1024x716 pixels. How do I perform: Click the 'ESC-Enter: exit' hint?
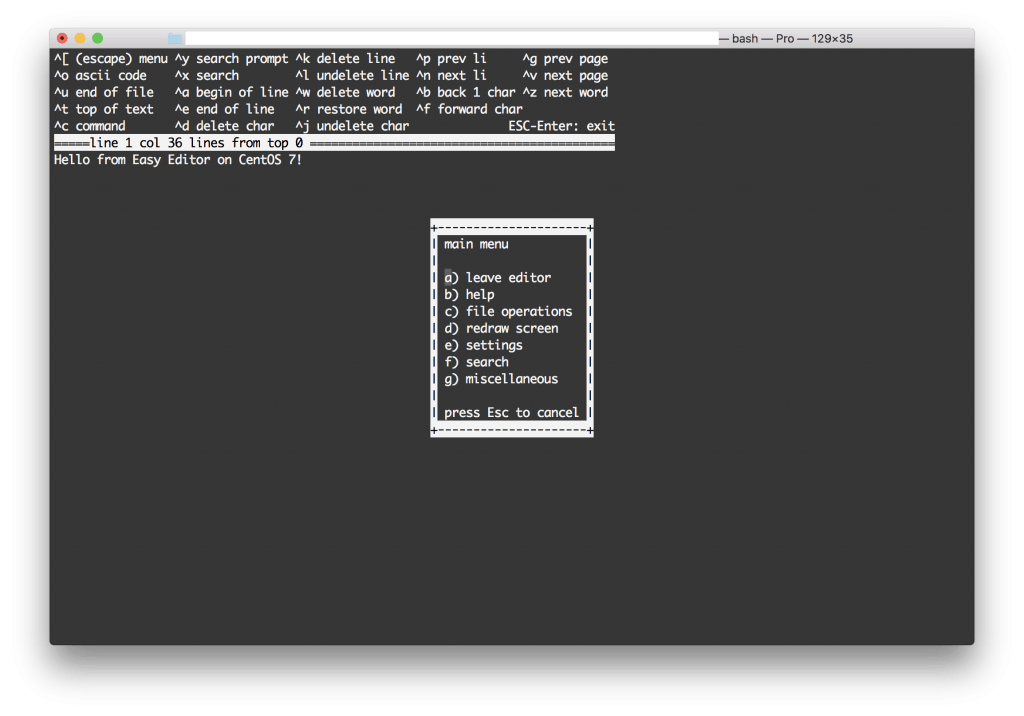pyautogui.click(x=561, y=126)
